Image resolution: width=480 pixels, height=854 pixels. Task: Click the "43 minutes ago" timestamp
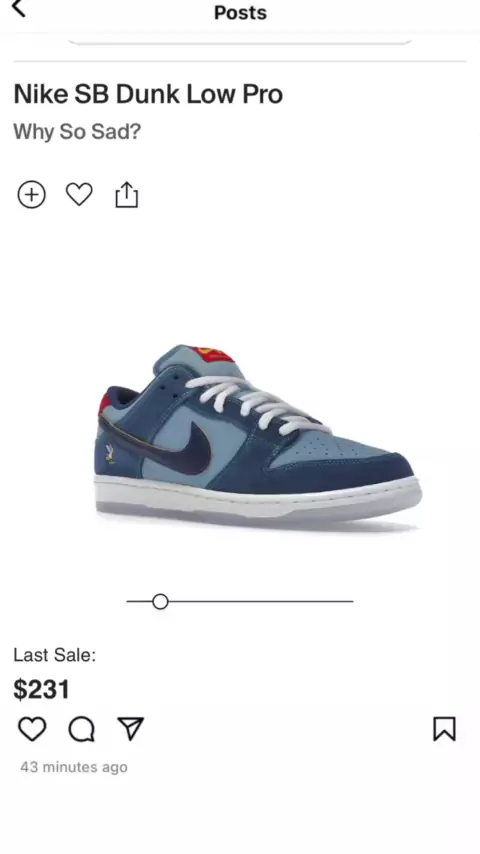coord(74,767)
